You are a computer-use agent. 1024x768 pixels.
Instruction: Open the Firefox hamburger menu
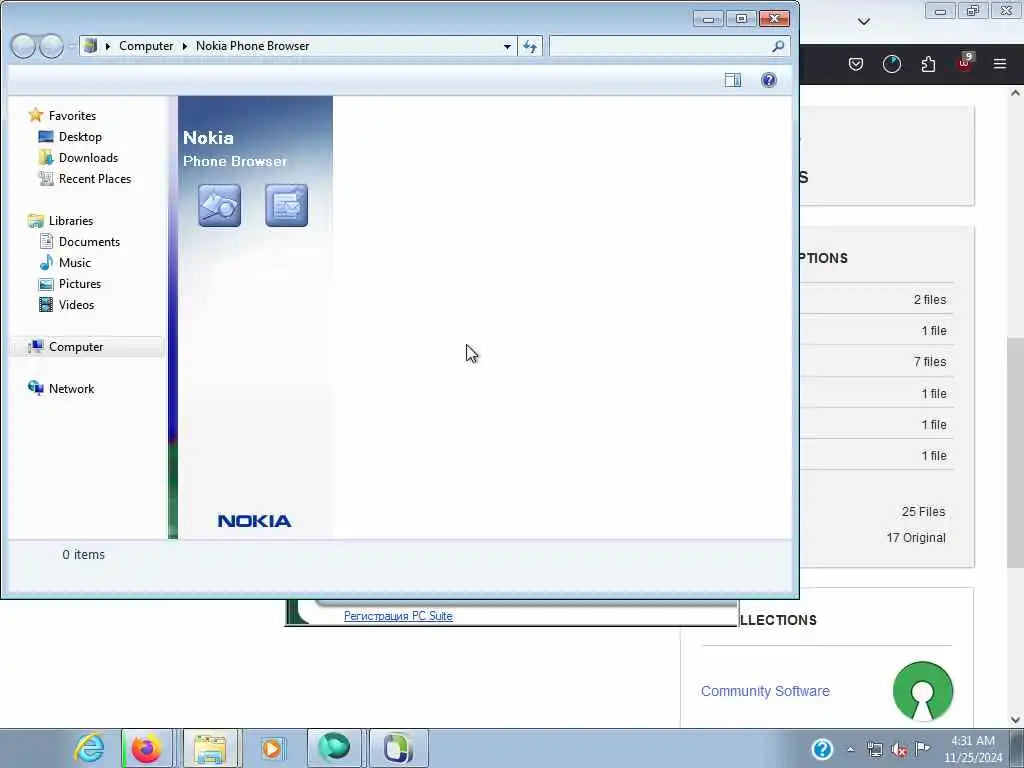click(1000, 64)
